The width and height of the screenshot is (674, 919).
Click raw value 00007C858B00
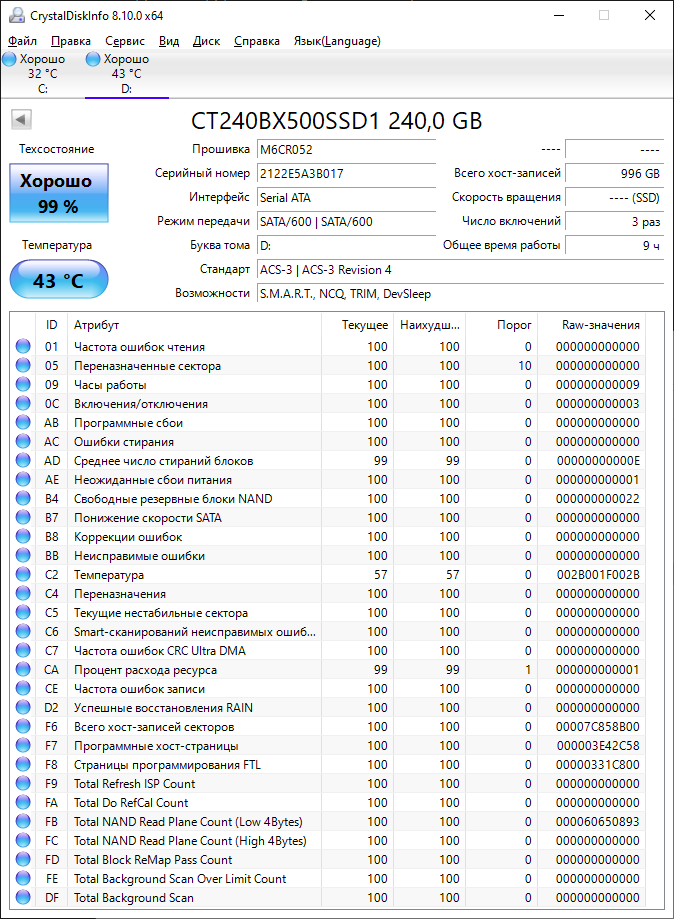coord(598,727)
